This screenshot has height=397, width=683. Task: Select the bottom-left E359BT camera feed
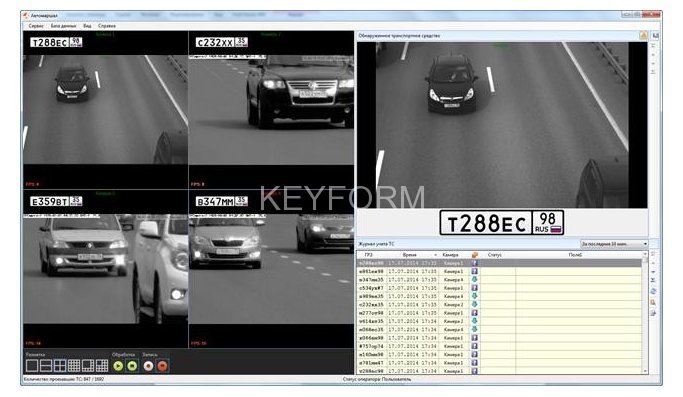click(x=105, y=269)
